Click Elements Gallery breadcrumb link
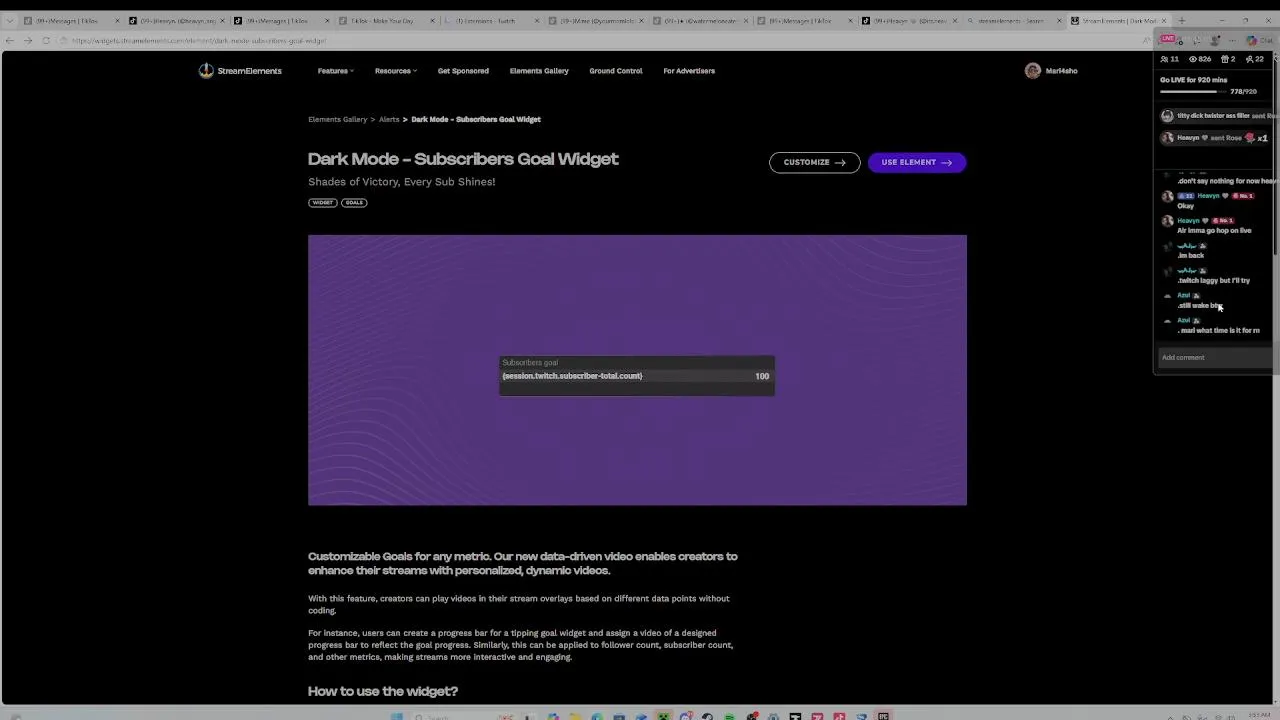1280x720 pixels. [x=338, y=119]
